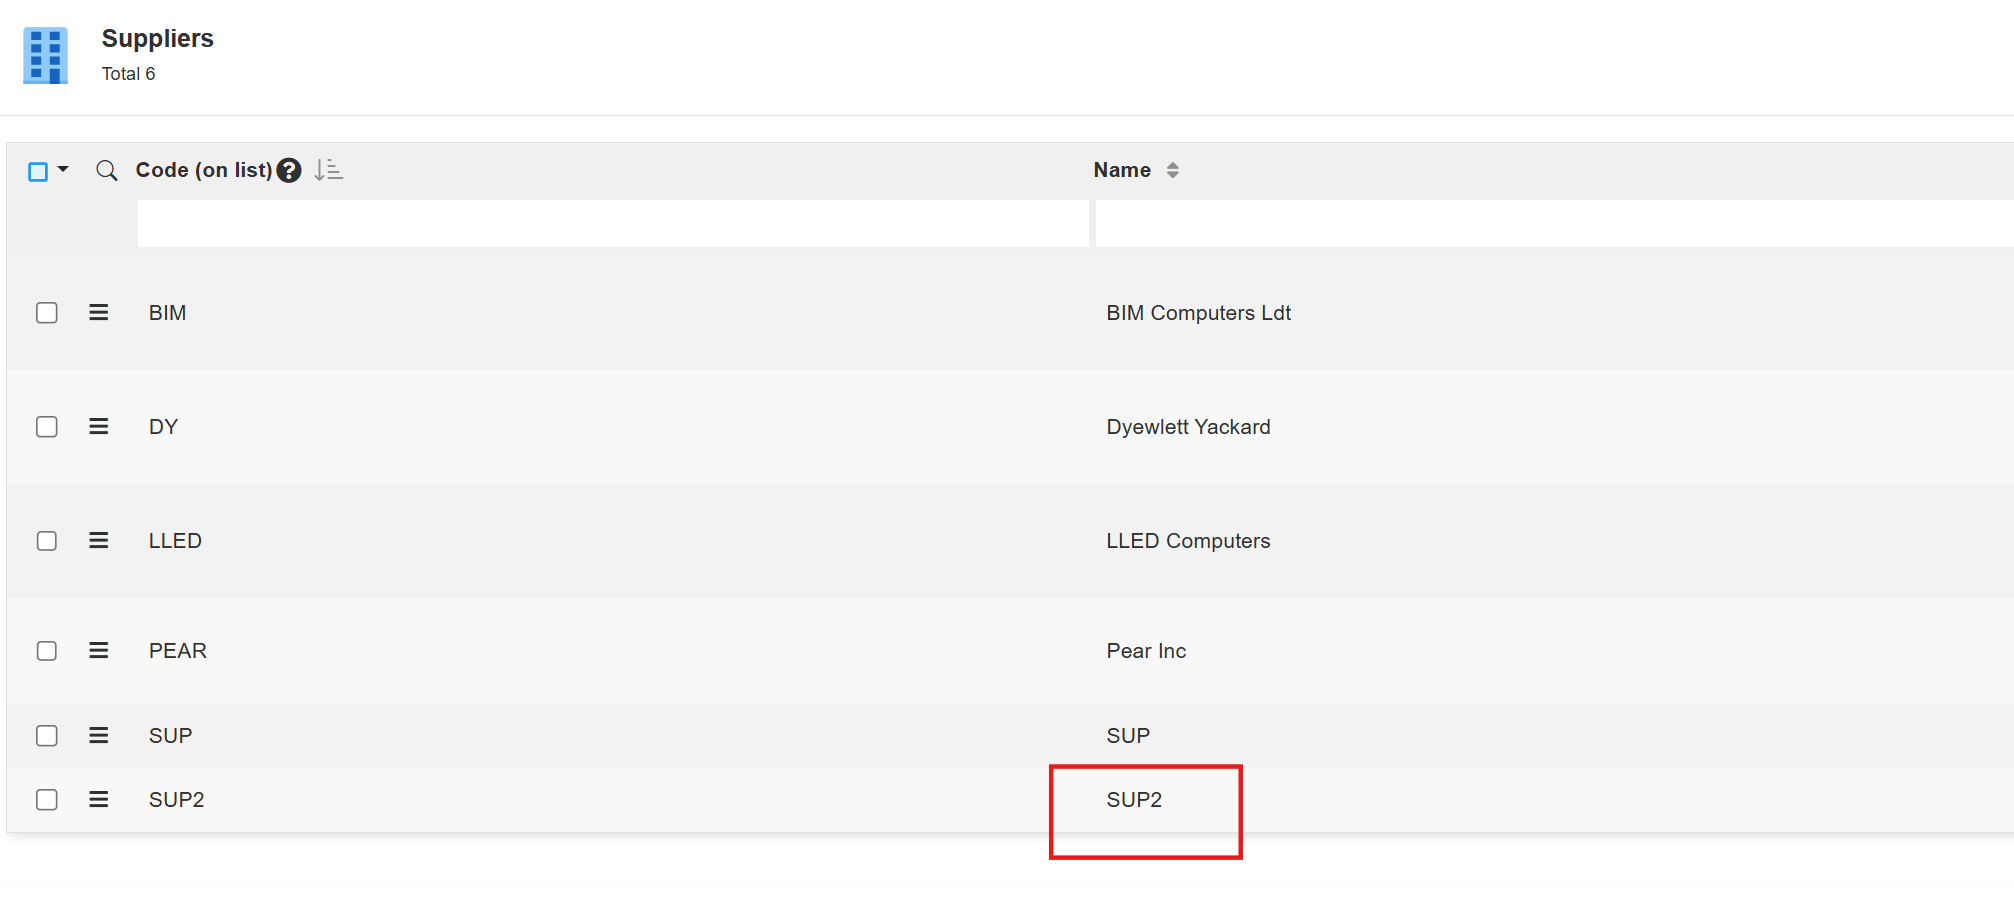Open row menu for DY supplier
This screenshot has width=2014, height=910.
(98, 427)
